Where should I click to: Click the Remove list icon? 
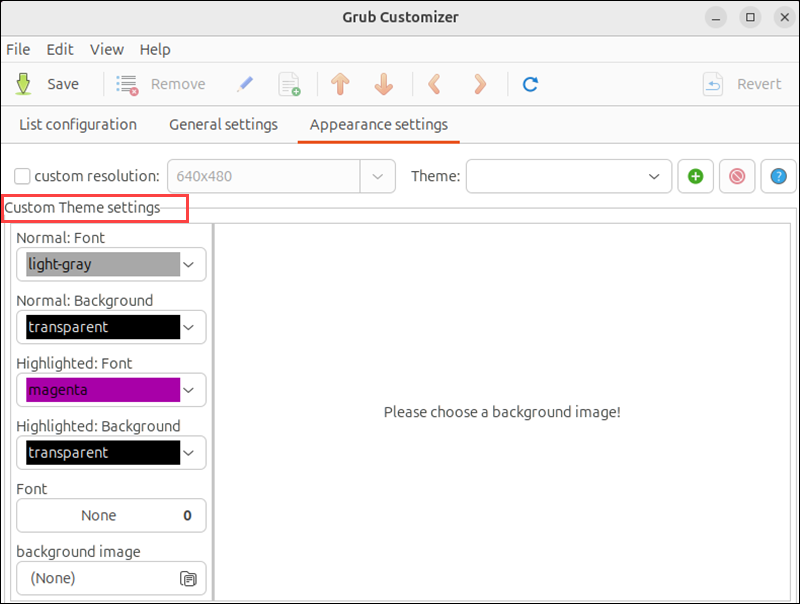click(127, 85)
